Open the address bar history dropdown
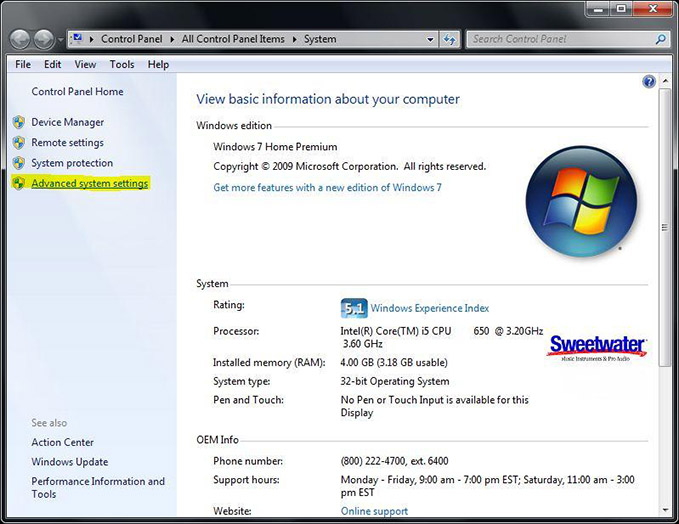The height and width of the screenshot is (524, 679). 430,39
